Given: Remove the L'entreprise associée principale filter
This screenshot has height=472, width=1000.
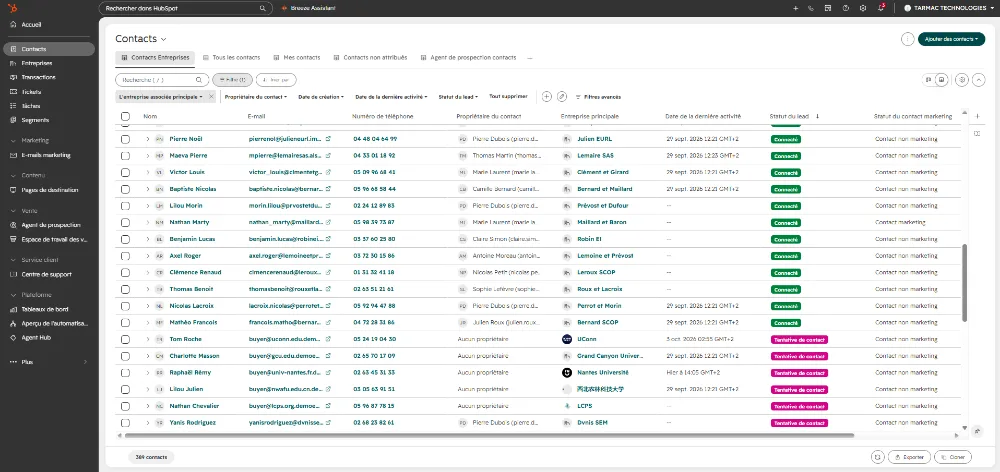Looking at the screenshot, I should 212,96.
